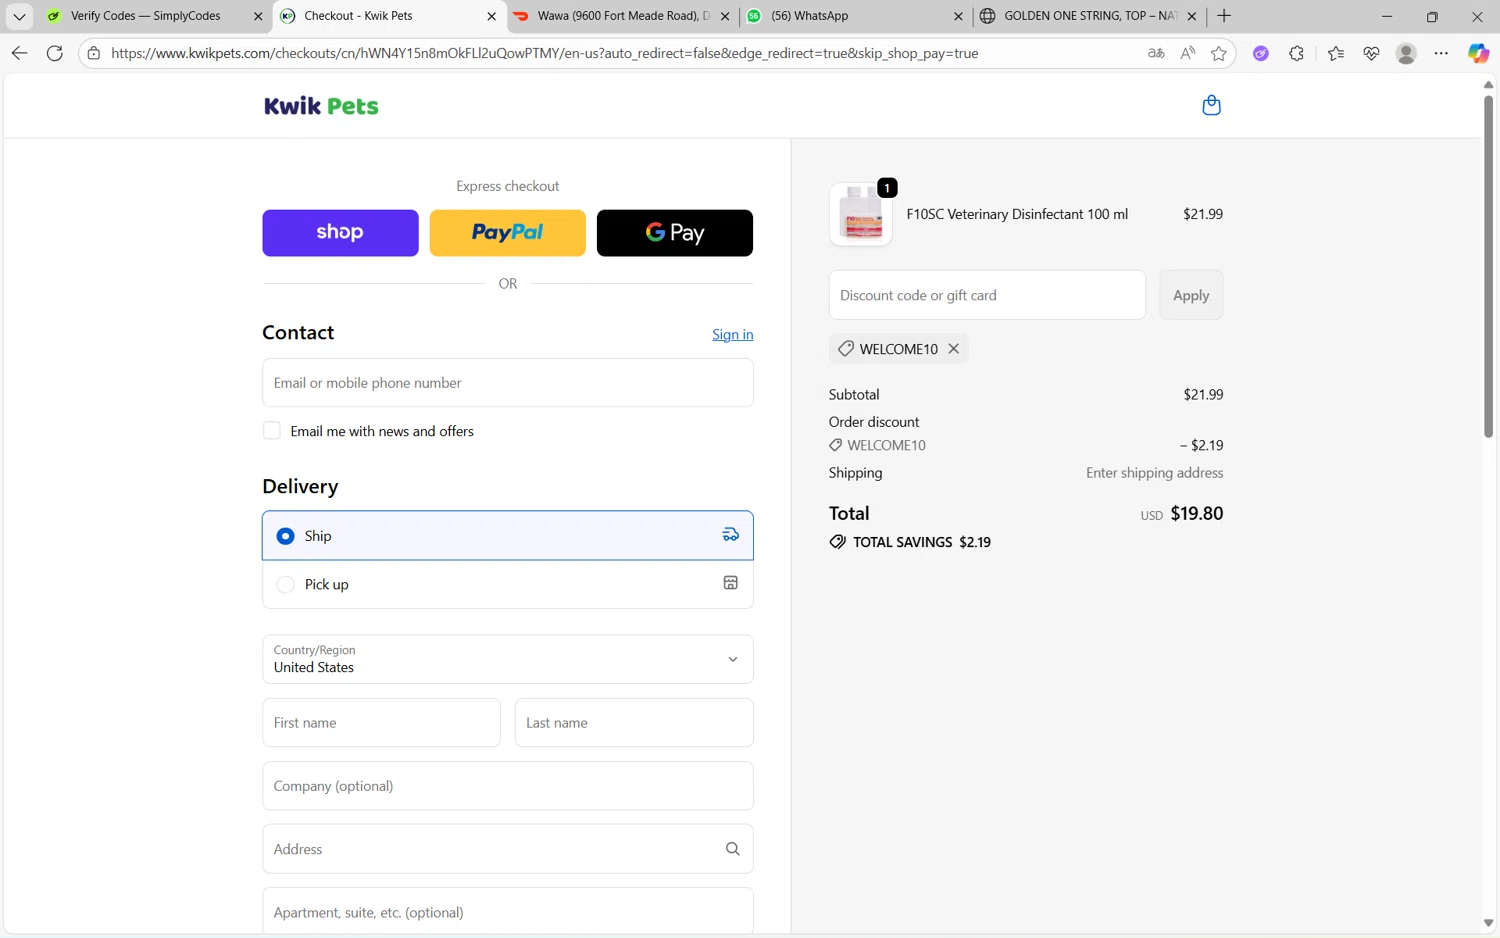Close the WhatsApp tab
Image resolution: width=1500 pixels, height=938 pixels.
click(958, 16)
